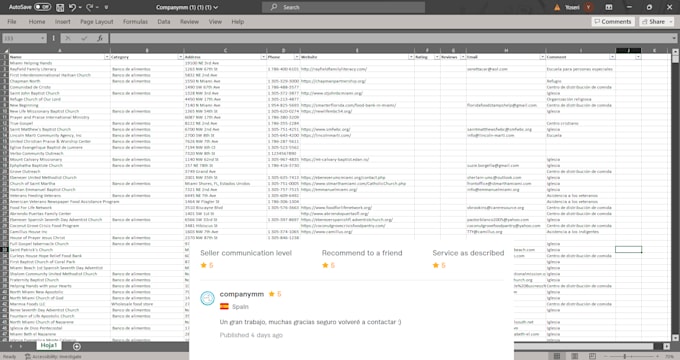The width and height of the screenshot is (680, 360).
Task: Click the Insert Function fx icon
Action: (100, 38)
